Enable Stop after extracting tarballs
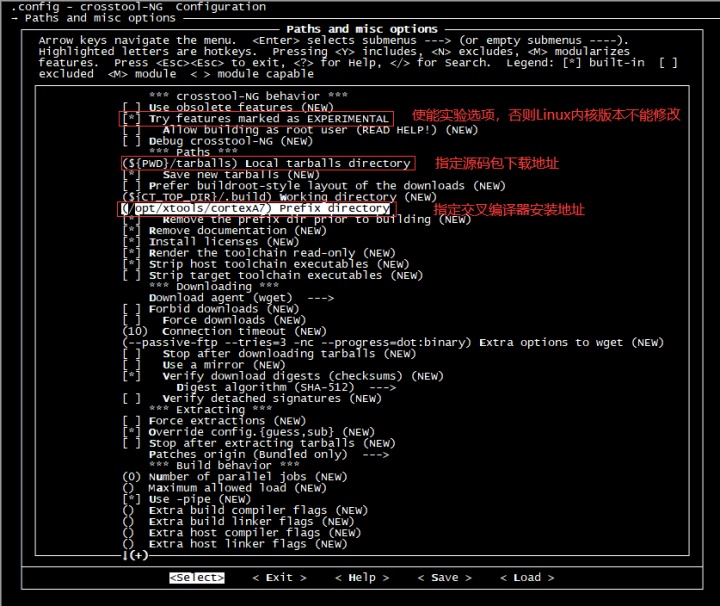720x606 pixels. [259, 443]
